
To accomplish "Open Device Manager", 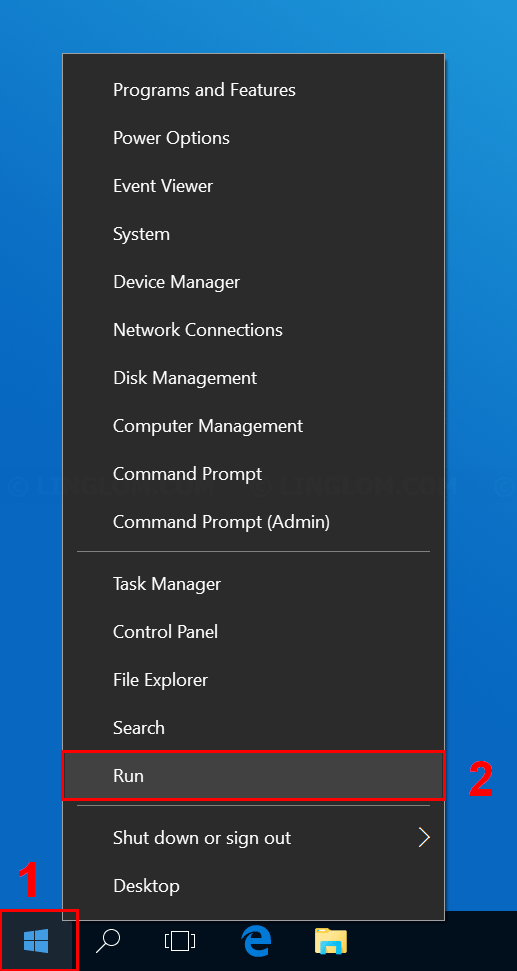I will (x=253, y=282).
